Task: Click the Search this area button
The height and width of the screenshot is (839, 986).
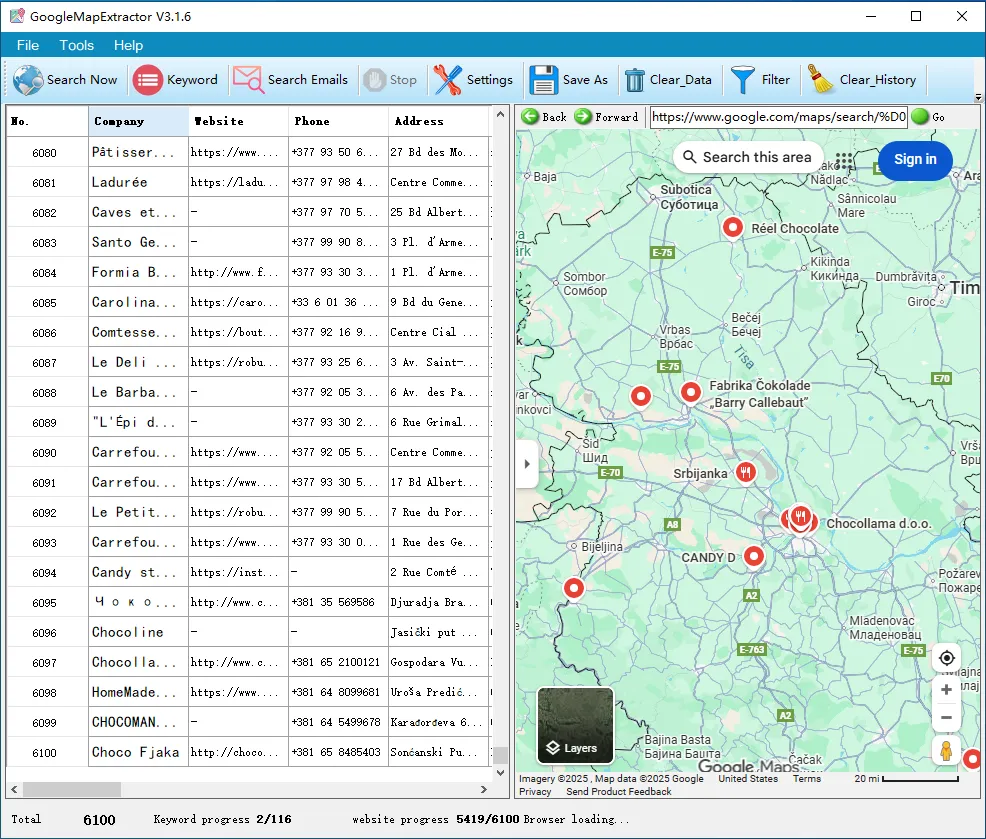Action: click(747, 157)
